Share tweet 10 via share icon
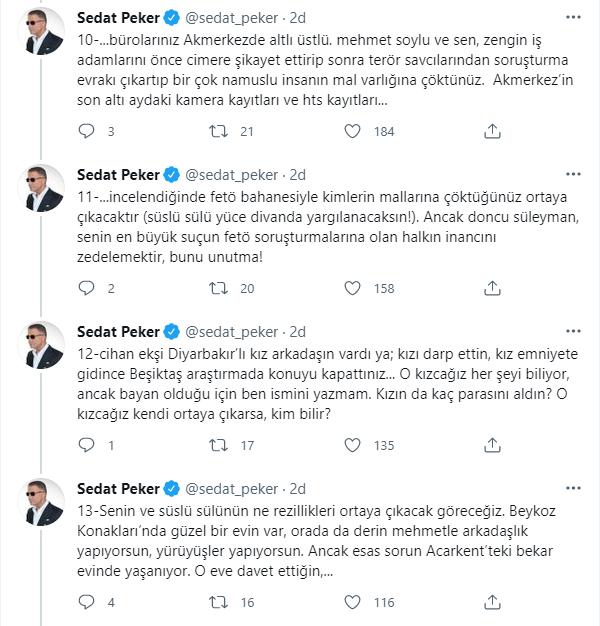600x626 pixels. click(492, 131)
